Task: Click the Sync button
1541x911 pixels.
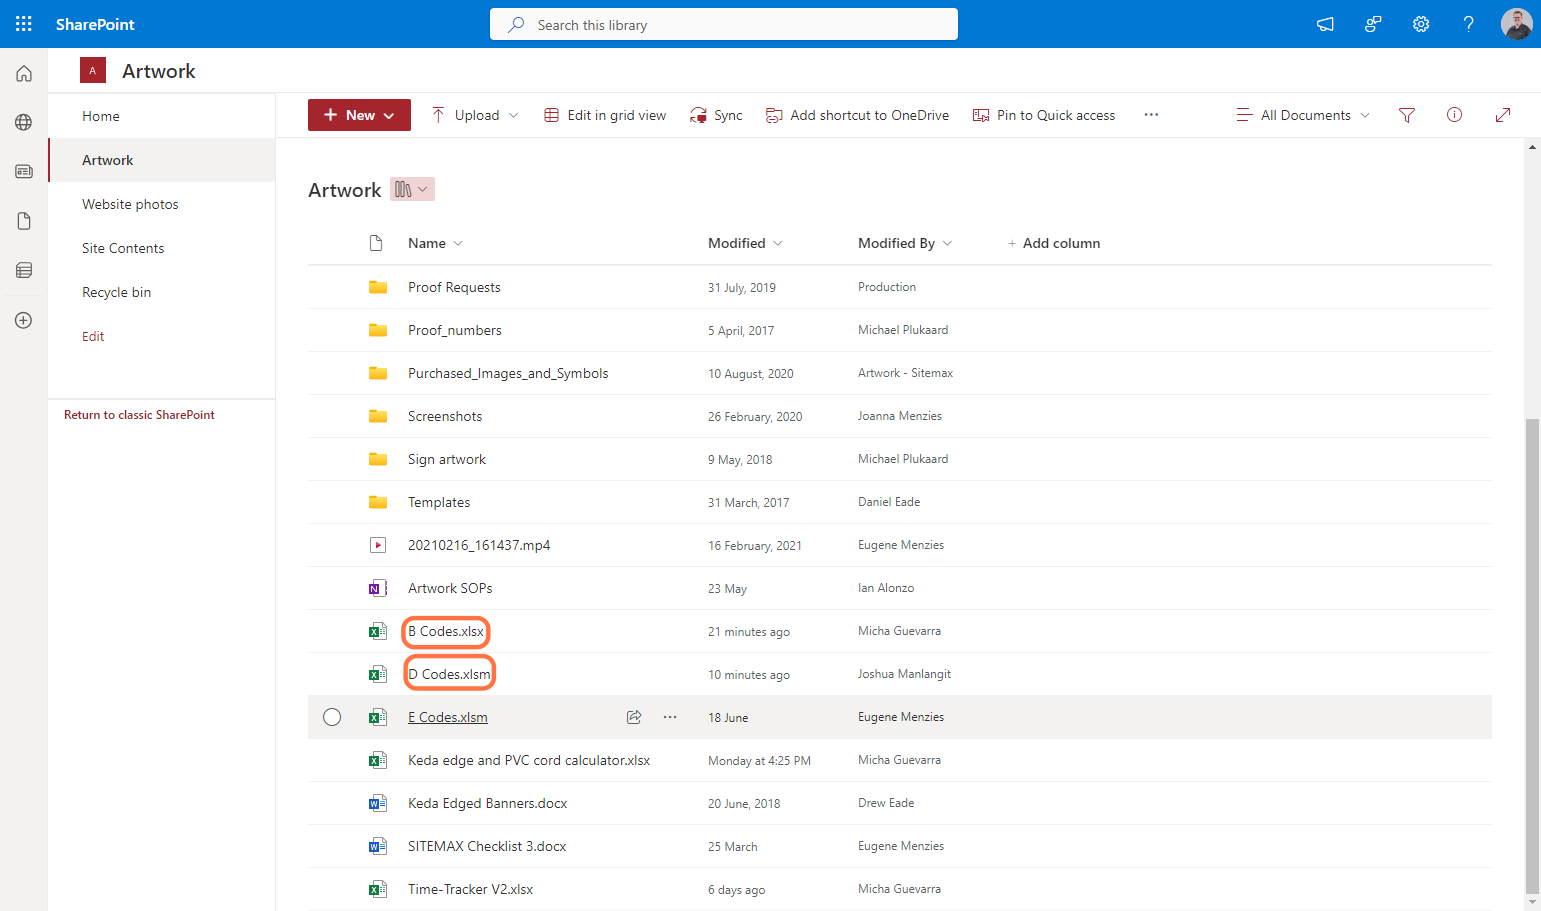Action: (x=716, y=115)
